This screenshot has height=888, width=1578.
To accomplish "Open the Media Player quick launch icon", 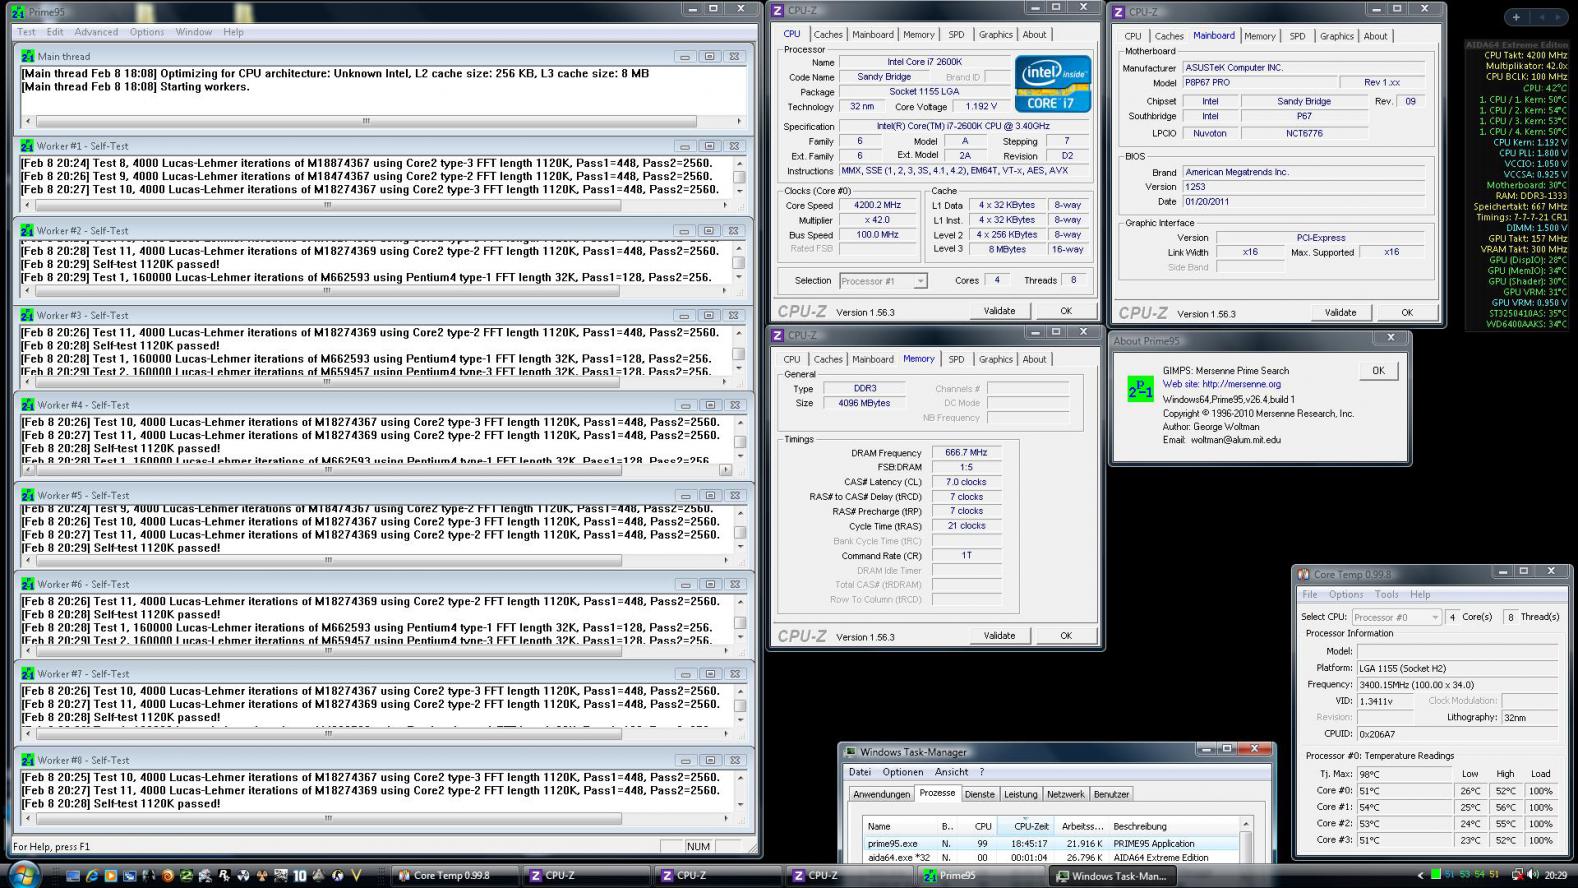I will (111, 876).
